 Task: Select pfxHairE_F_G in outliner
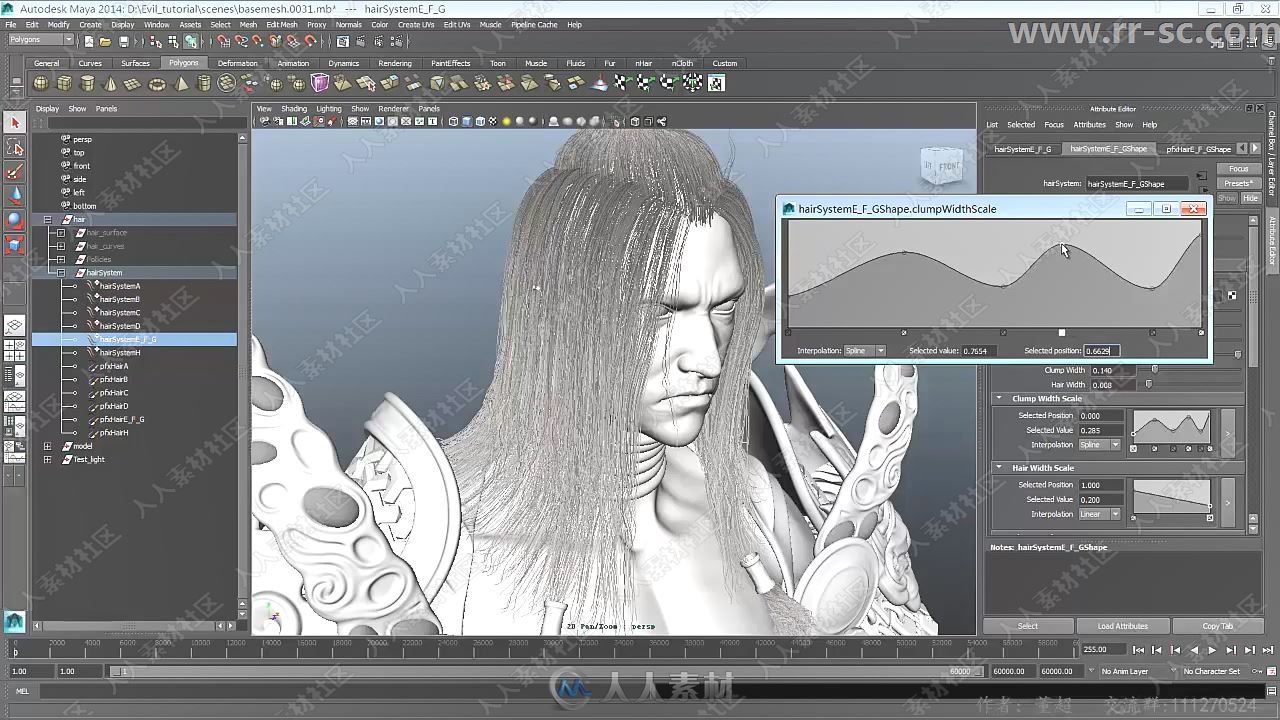122,419
